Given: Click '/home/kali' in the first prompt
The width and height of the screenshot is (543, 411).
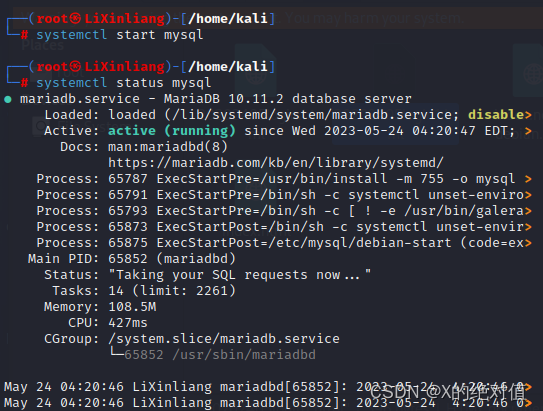Looking at the screenshot, I should click(228, 18).
